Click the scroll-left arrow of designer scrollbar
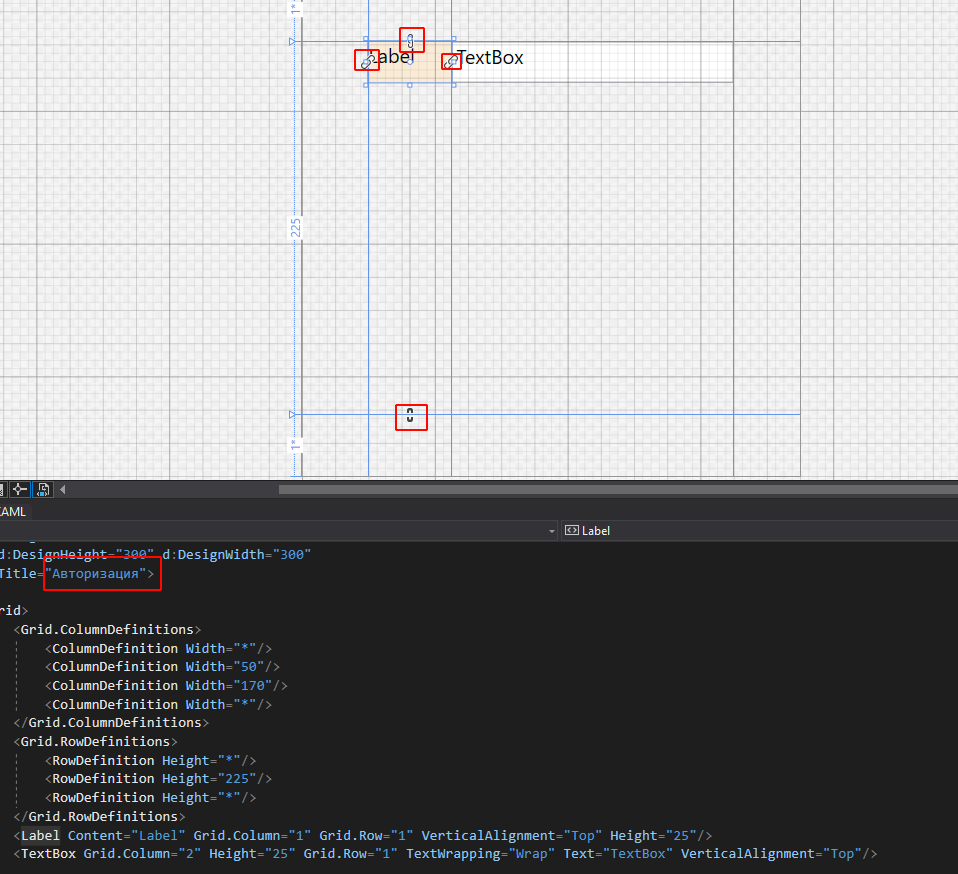 tap(62, 489)
